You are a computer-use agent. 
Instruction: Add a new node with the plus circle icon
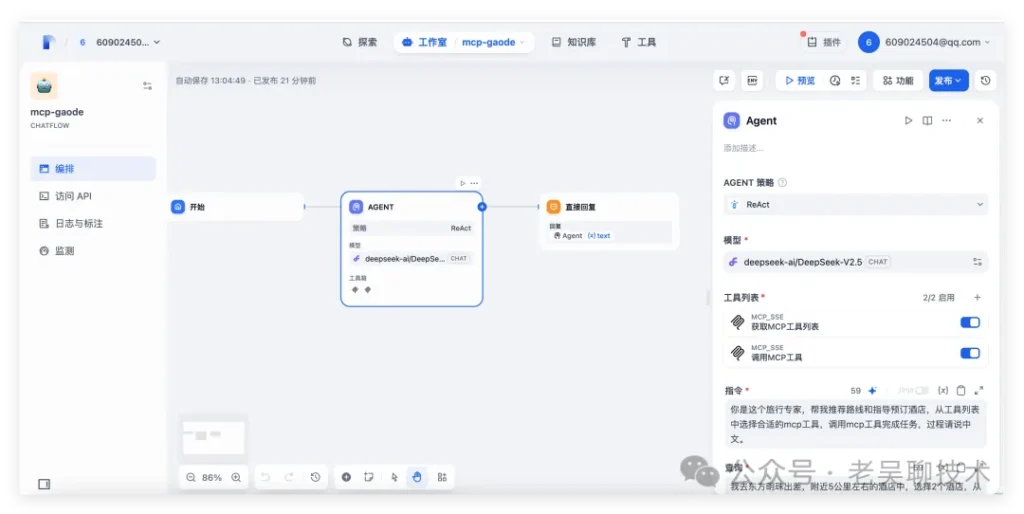click(x=346, y=477)
